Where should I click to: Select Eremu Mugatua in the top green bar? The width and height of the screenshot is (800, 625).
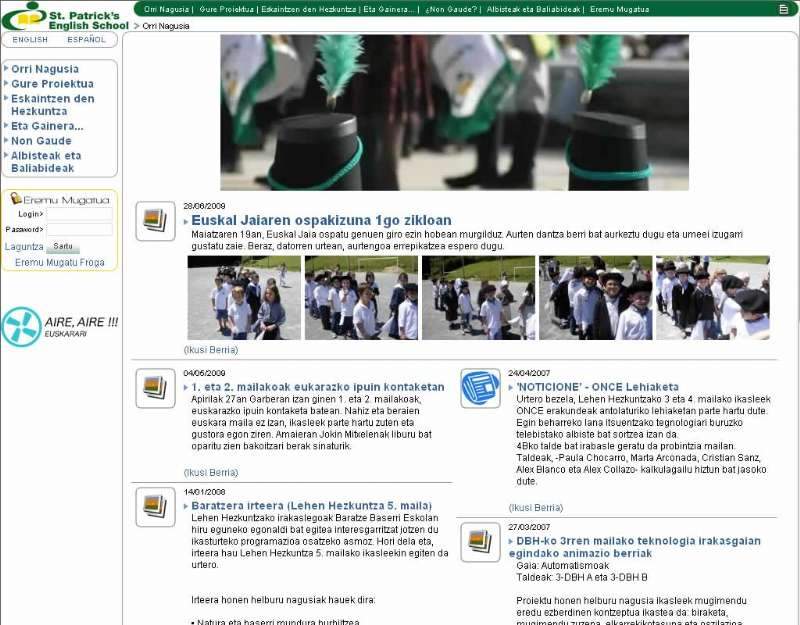click(619, 9)
